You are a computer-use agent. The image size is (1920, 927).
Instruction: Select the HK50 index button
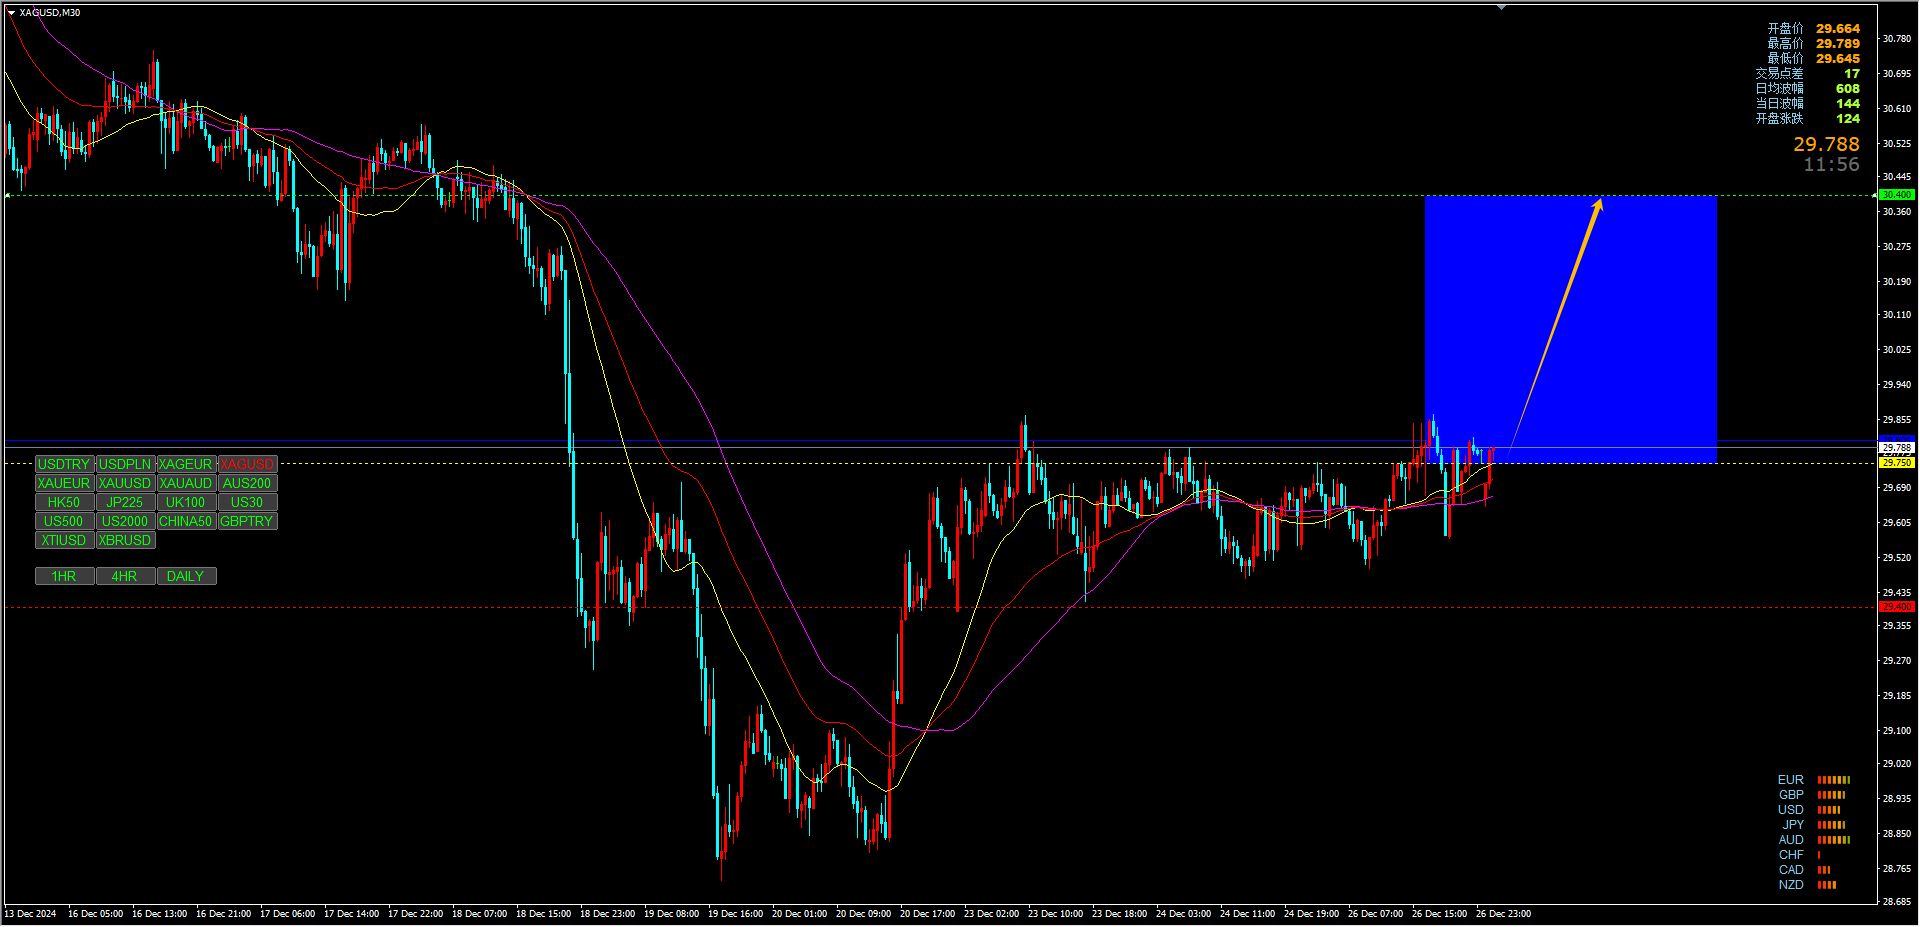(x=64, y=503)
